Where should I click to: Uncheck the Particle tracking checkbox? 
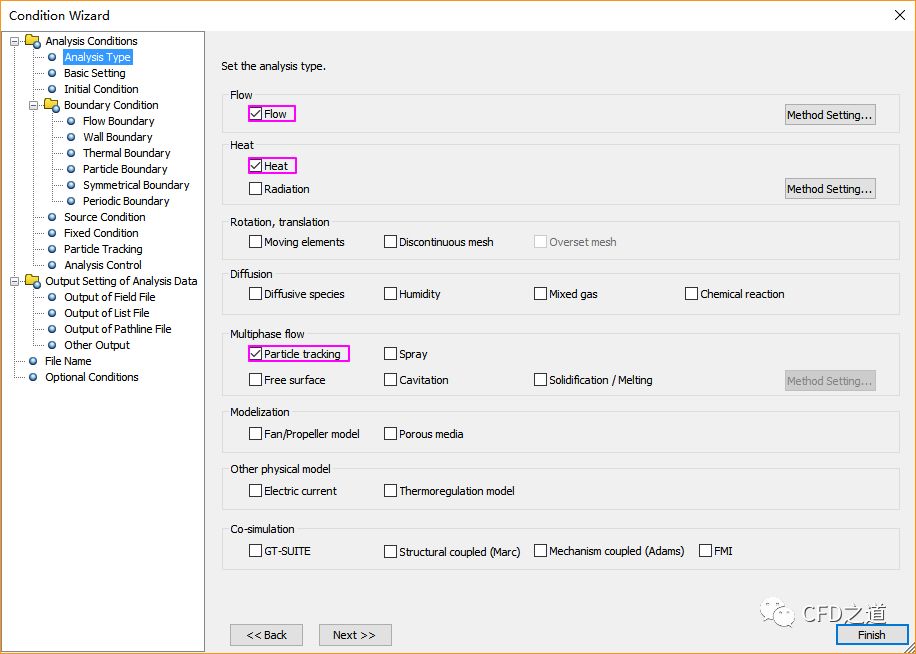256,354
